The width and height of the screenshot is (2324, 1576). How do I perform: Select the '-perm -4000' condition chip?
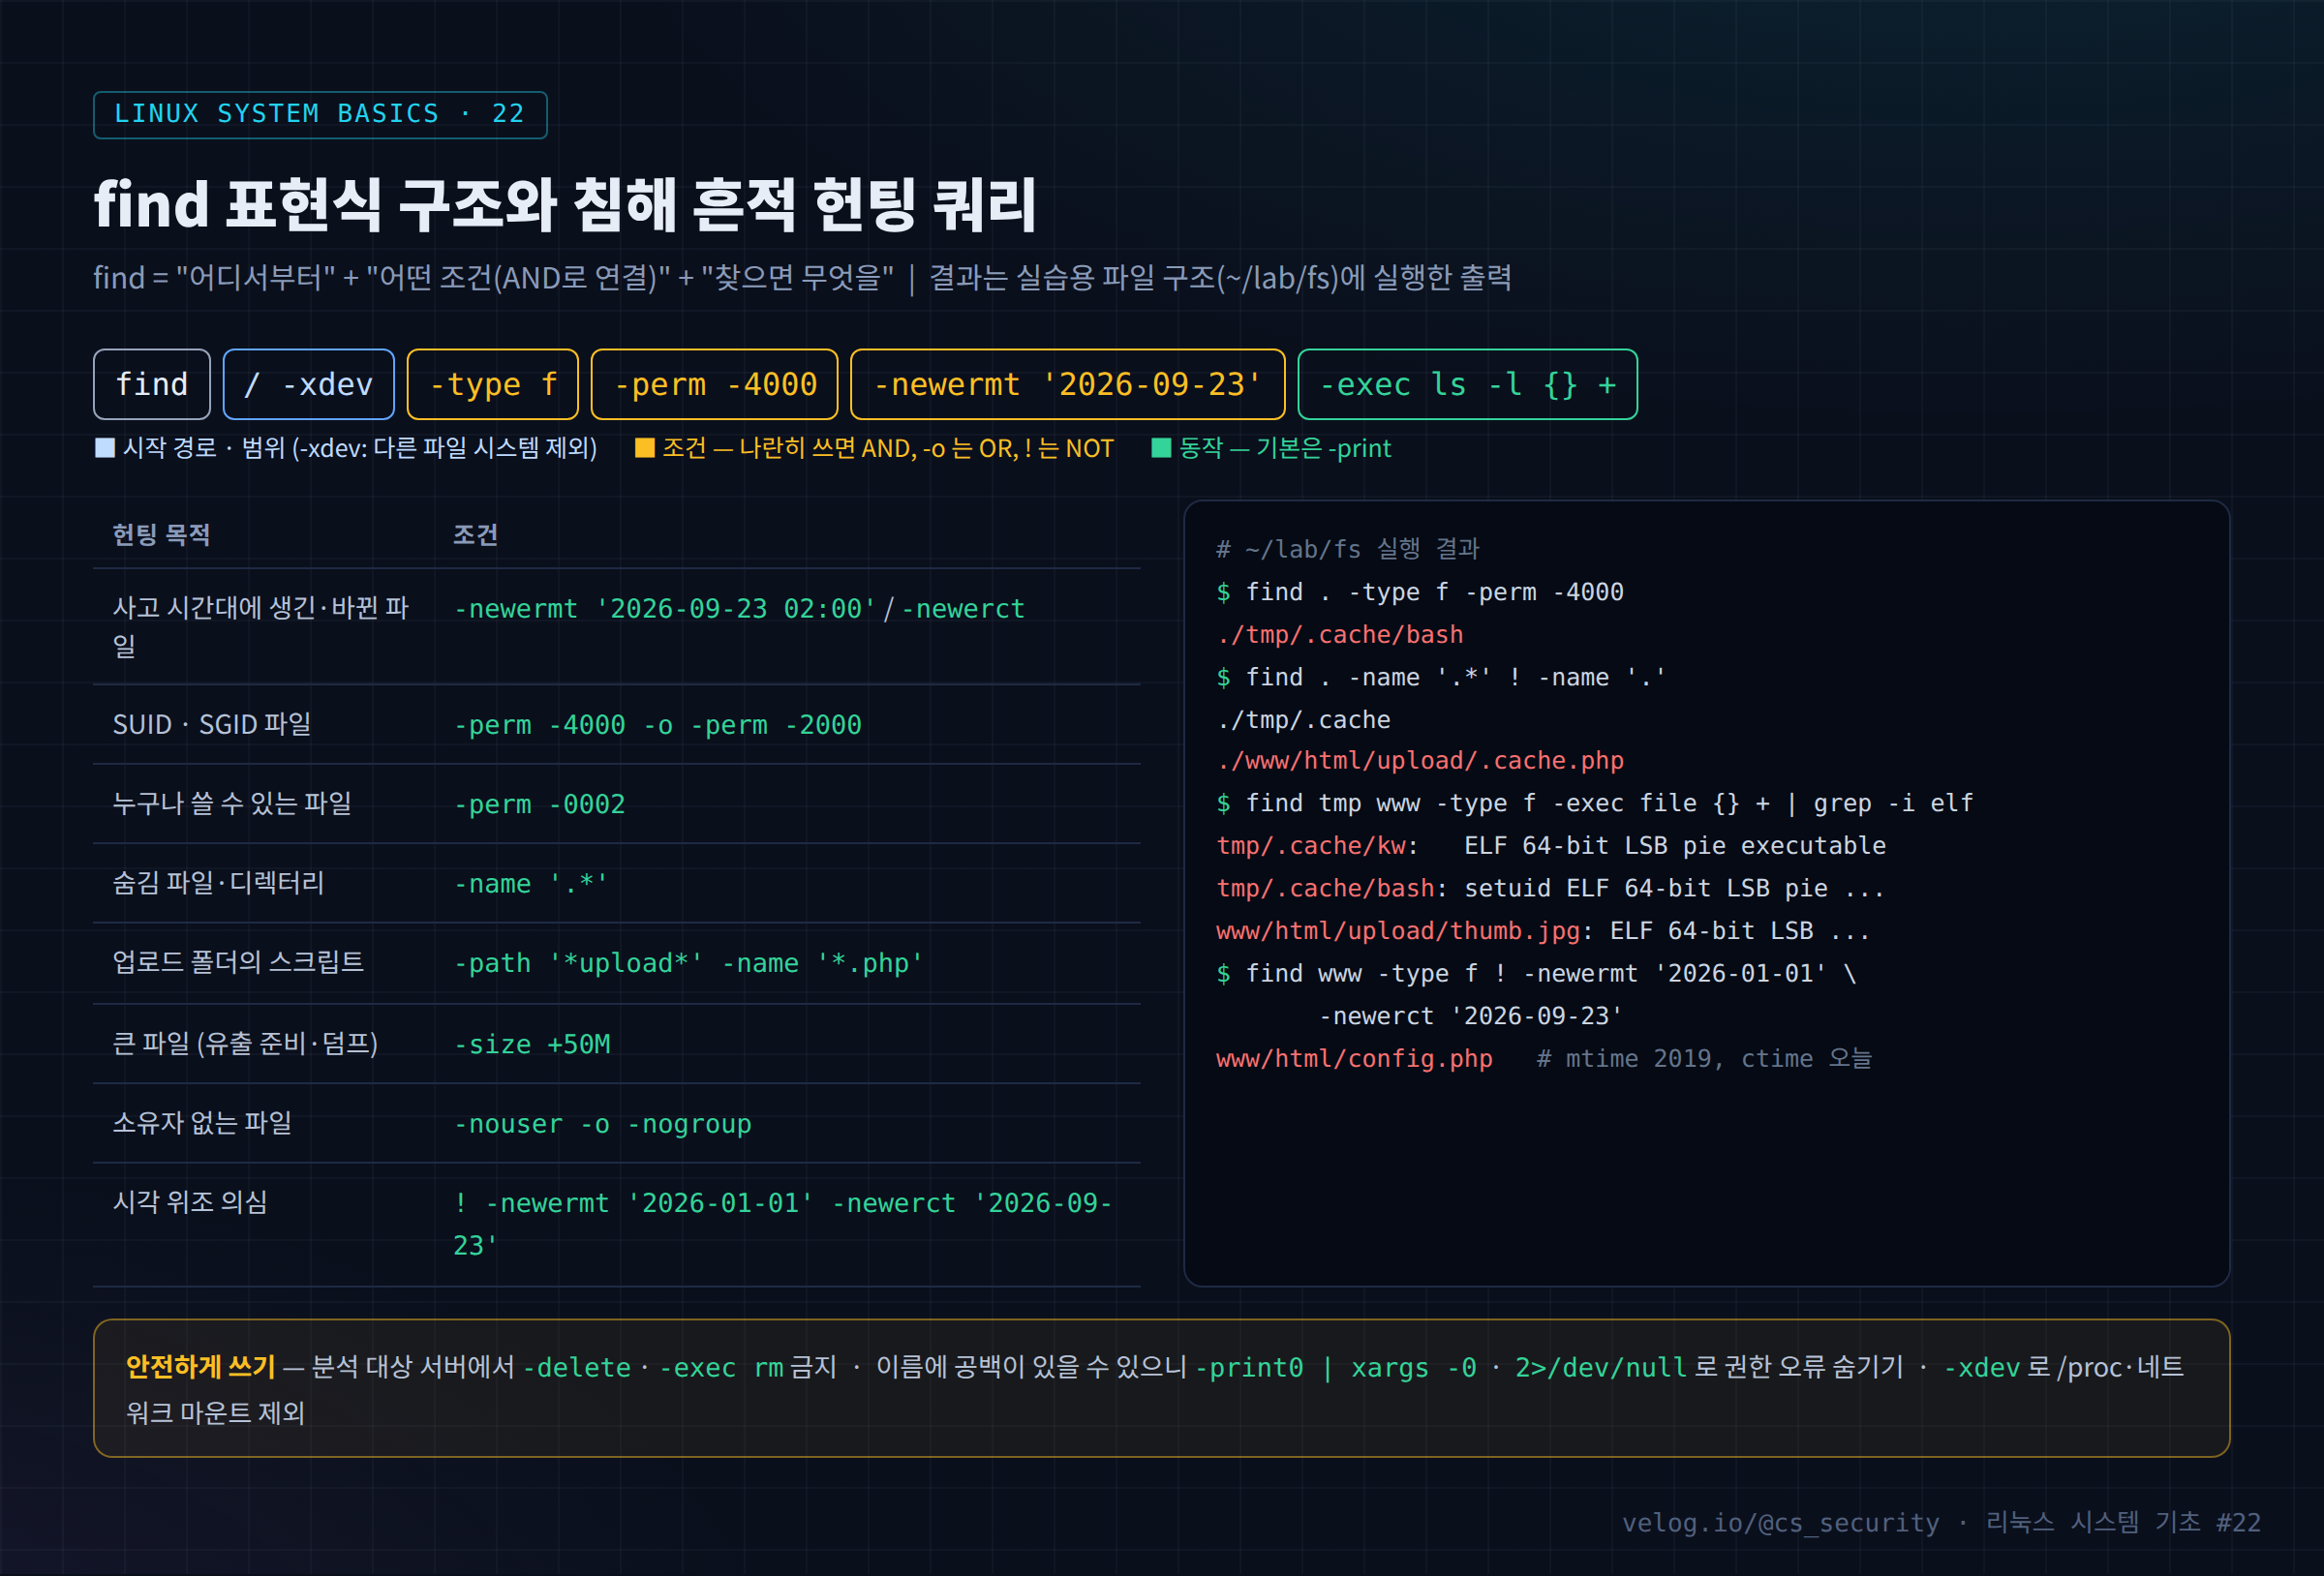(715, 384)
